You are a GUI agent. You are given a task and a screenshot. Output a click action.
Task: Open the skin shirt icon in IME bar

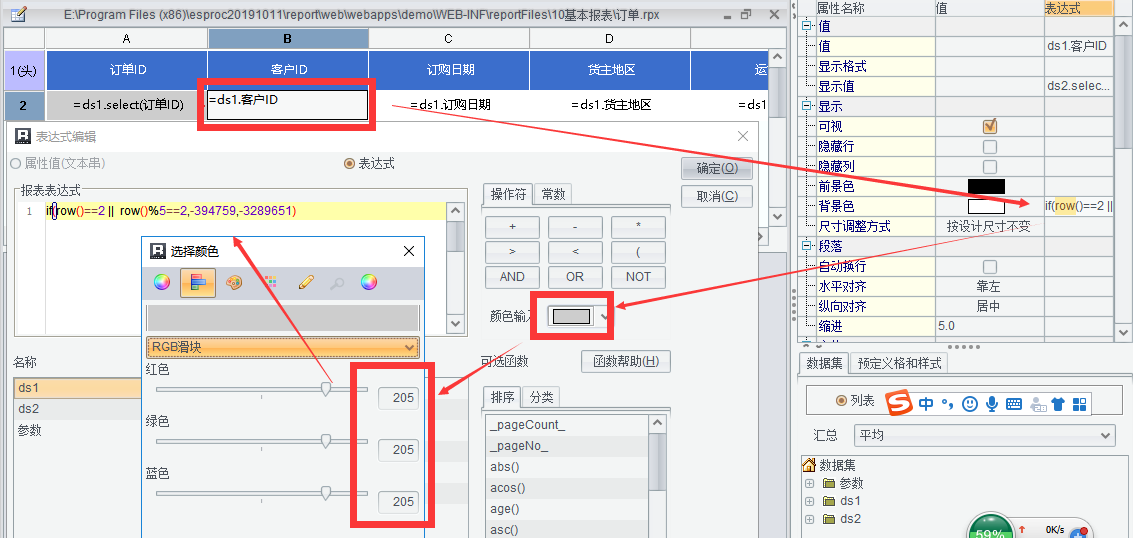coord(1059,404)
